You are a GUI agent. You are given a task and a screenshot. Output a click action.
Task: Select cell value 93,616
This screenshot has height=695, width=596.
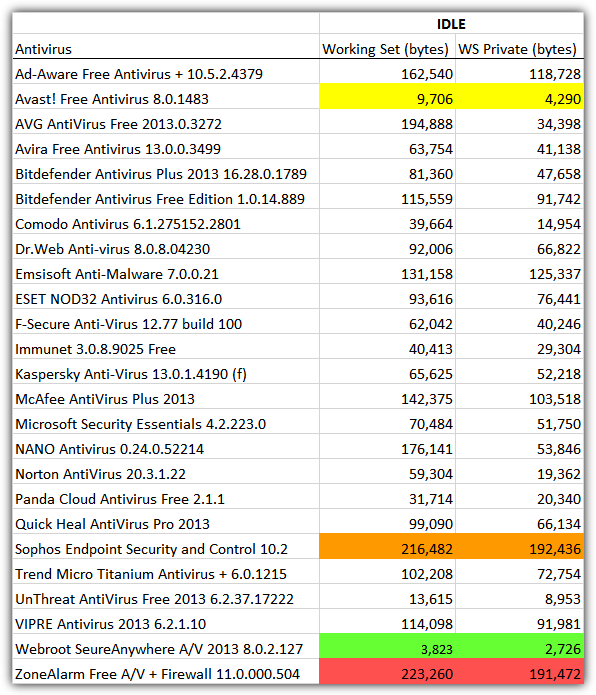(x=431, y=300)
